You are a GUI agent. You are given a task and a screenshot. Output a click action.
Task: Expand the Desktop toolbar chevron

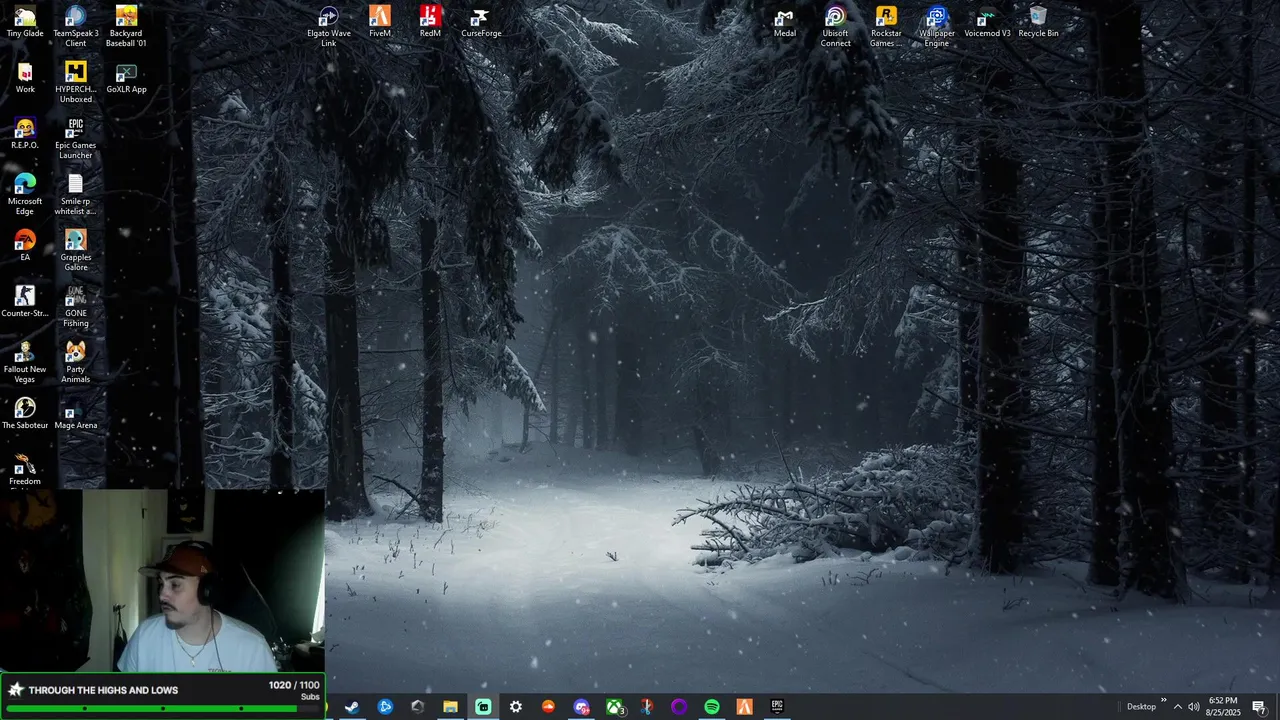[1163, 701]
